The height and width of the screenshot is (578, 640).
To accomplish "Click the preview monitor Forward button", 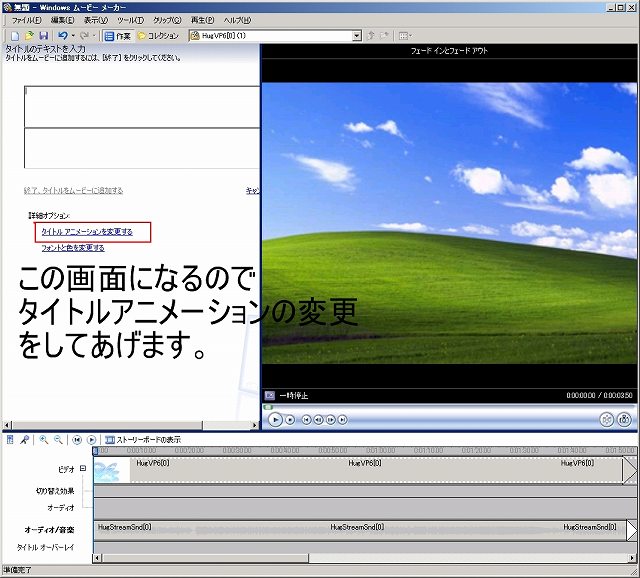I will (343, 420).
